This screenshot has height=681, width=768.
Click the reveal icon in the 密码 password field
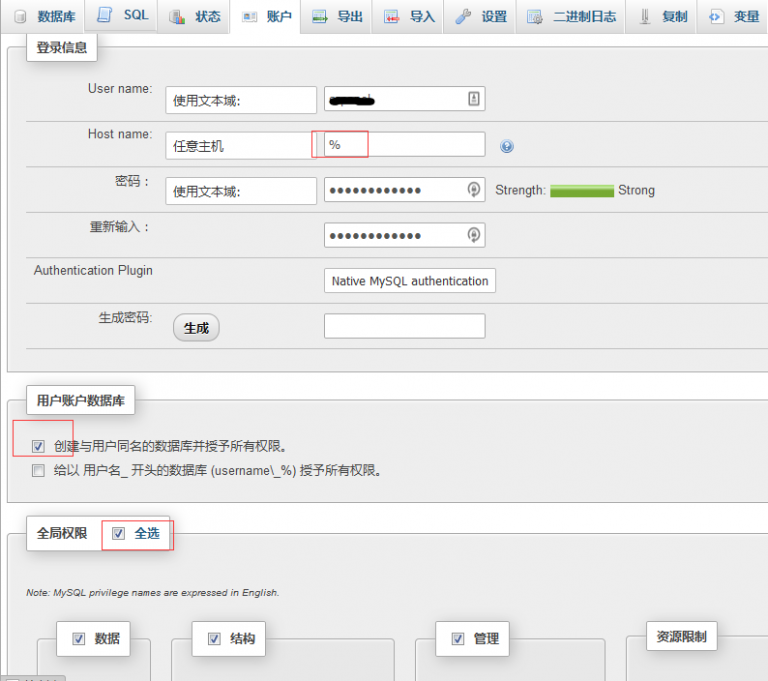tap(474, 190)
